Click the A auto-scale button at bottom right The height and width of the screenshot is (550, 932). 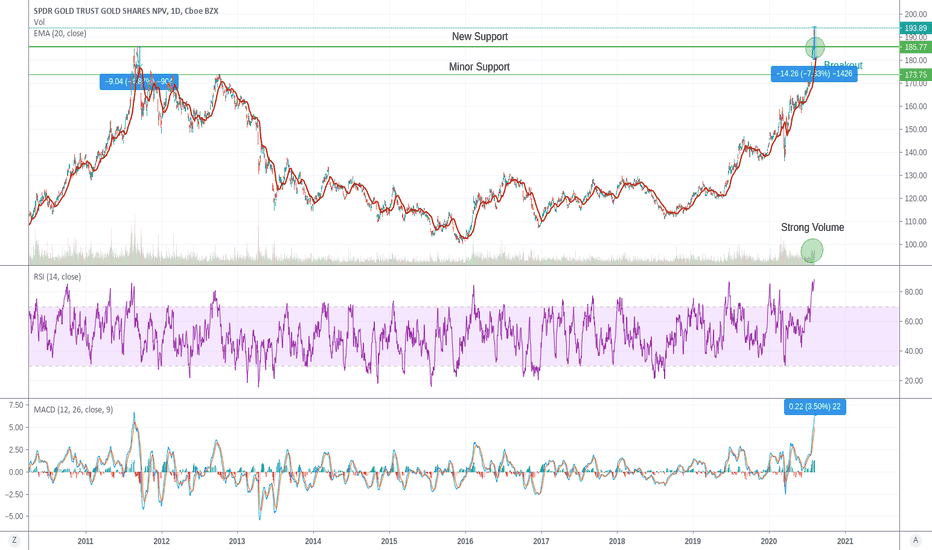click(x=915, y=540)
